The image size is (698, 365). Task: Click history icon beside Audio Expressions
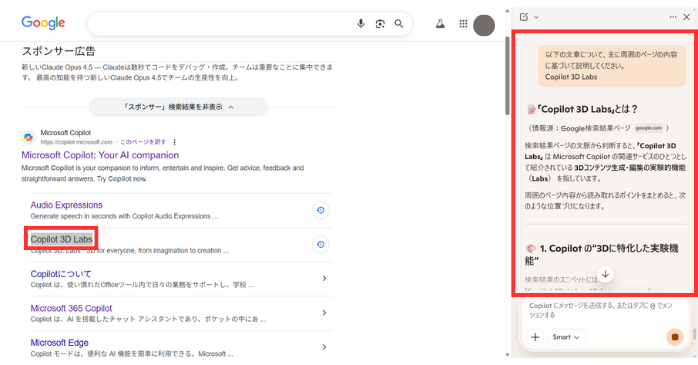click(321, 210)
